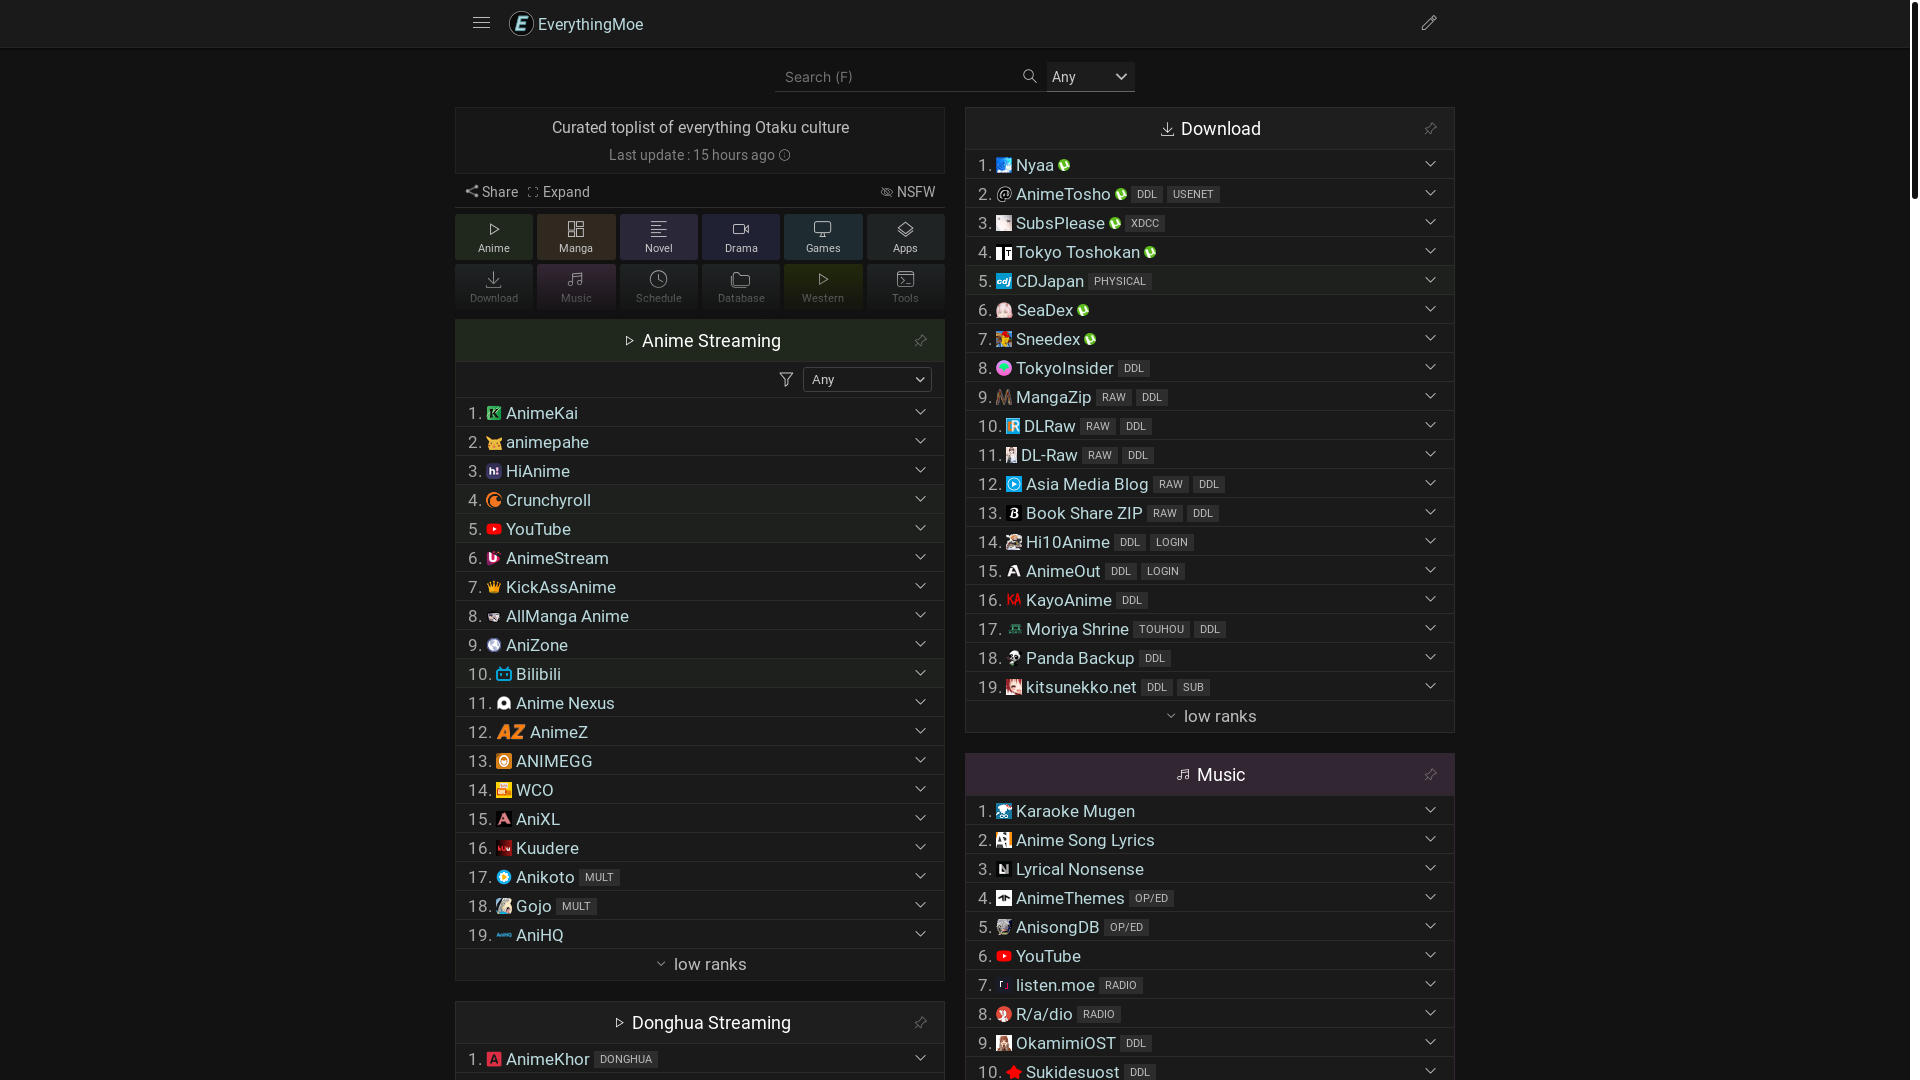1920x1080 pixels.
Task: Click the info icon next to last update
Action: pyautogui.click(x=785, y=155)
